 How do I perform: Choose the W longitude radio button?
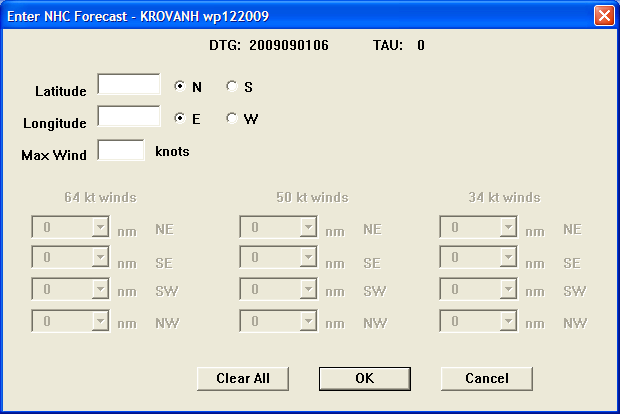[x=233, y=119]
